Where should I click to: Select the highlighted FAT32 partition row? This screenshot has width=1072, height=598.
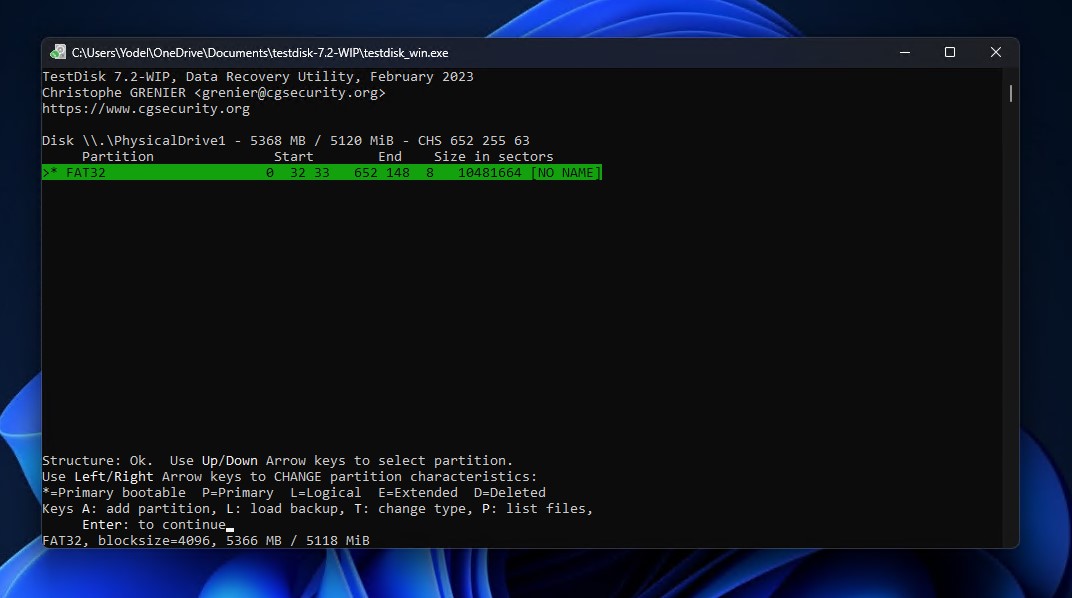[320, 173]
